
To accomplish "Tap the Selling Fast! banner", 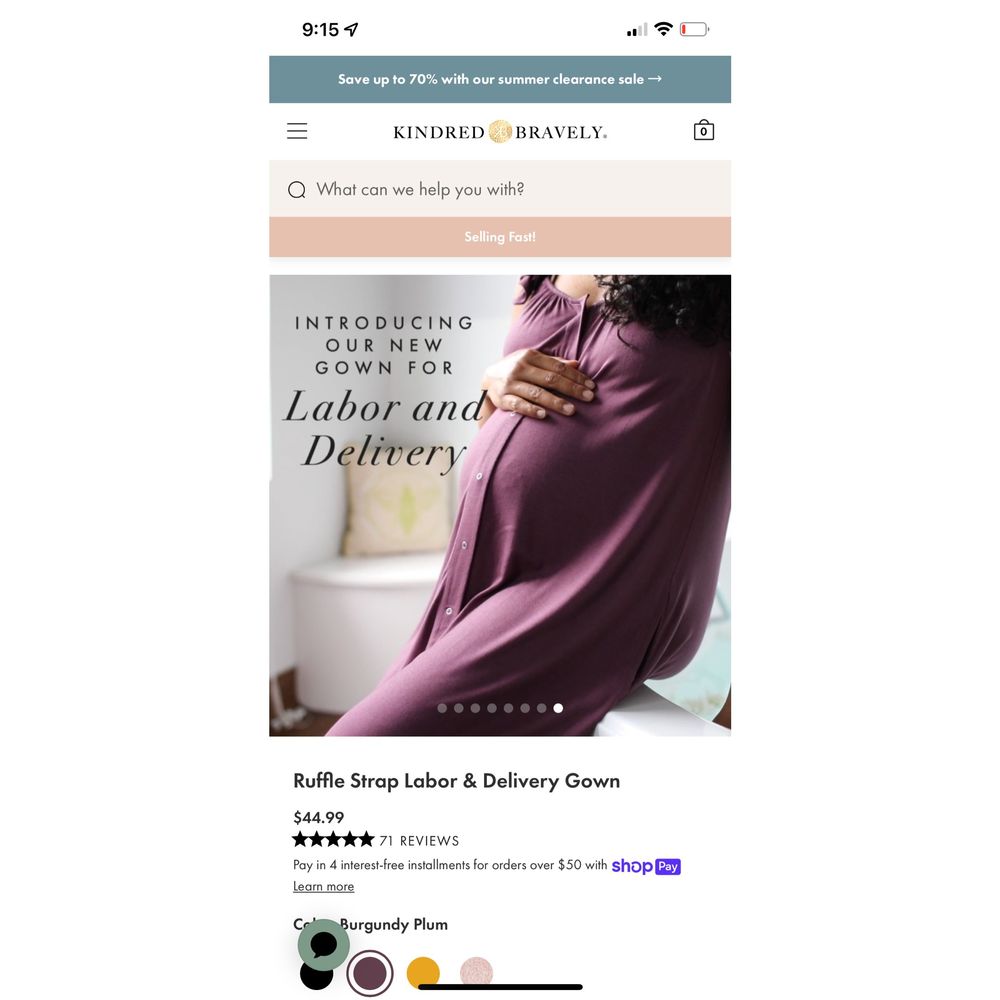I will [500, 237].
